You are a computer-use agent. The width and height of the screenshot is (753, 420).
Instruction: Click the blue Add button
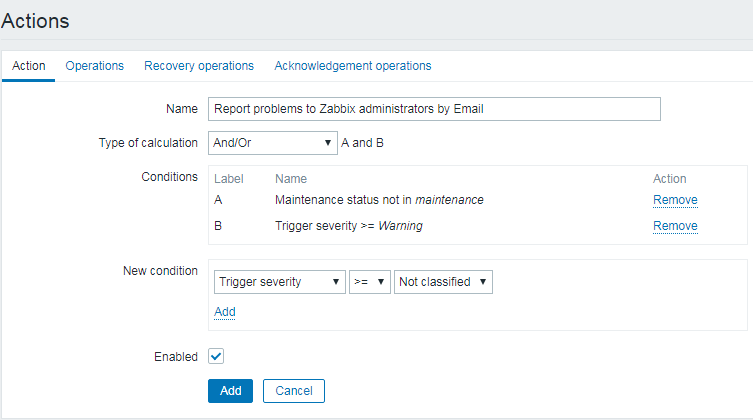[x=231, y=391]
